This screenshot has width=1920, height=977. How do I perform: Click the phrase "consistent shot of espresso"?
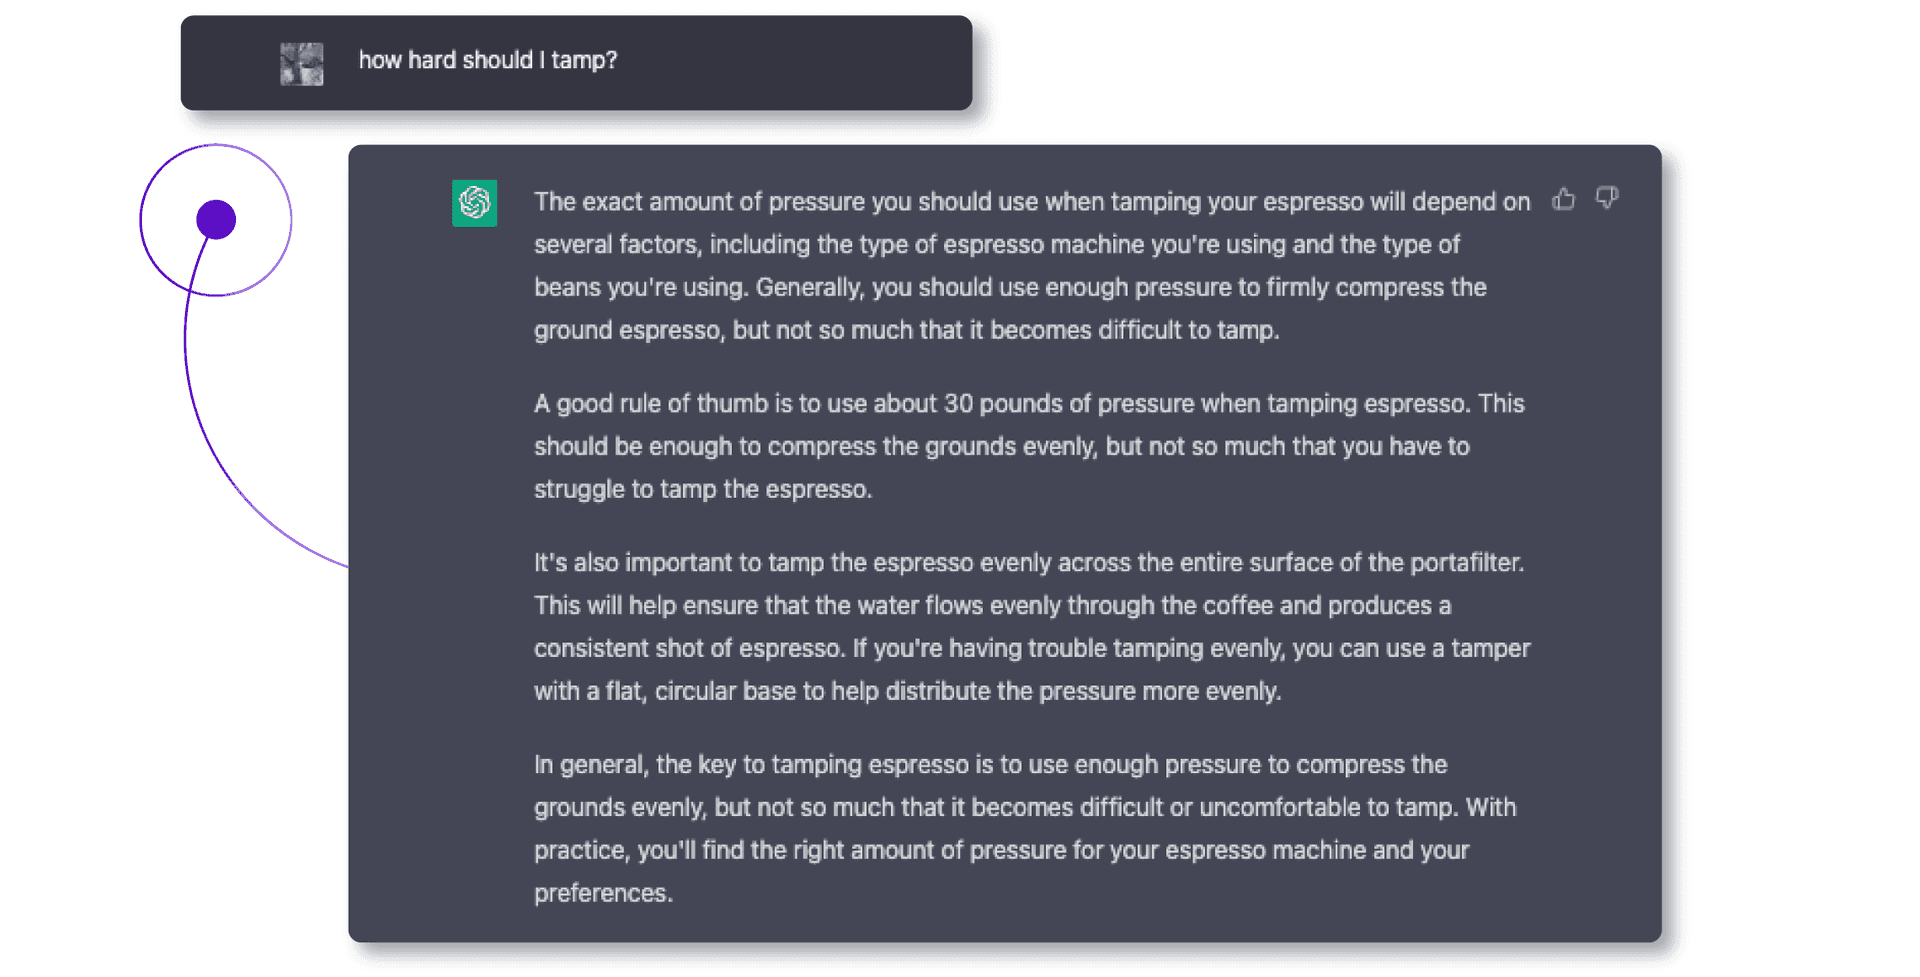689,649
